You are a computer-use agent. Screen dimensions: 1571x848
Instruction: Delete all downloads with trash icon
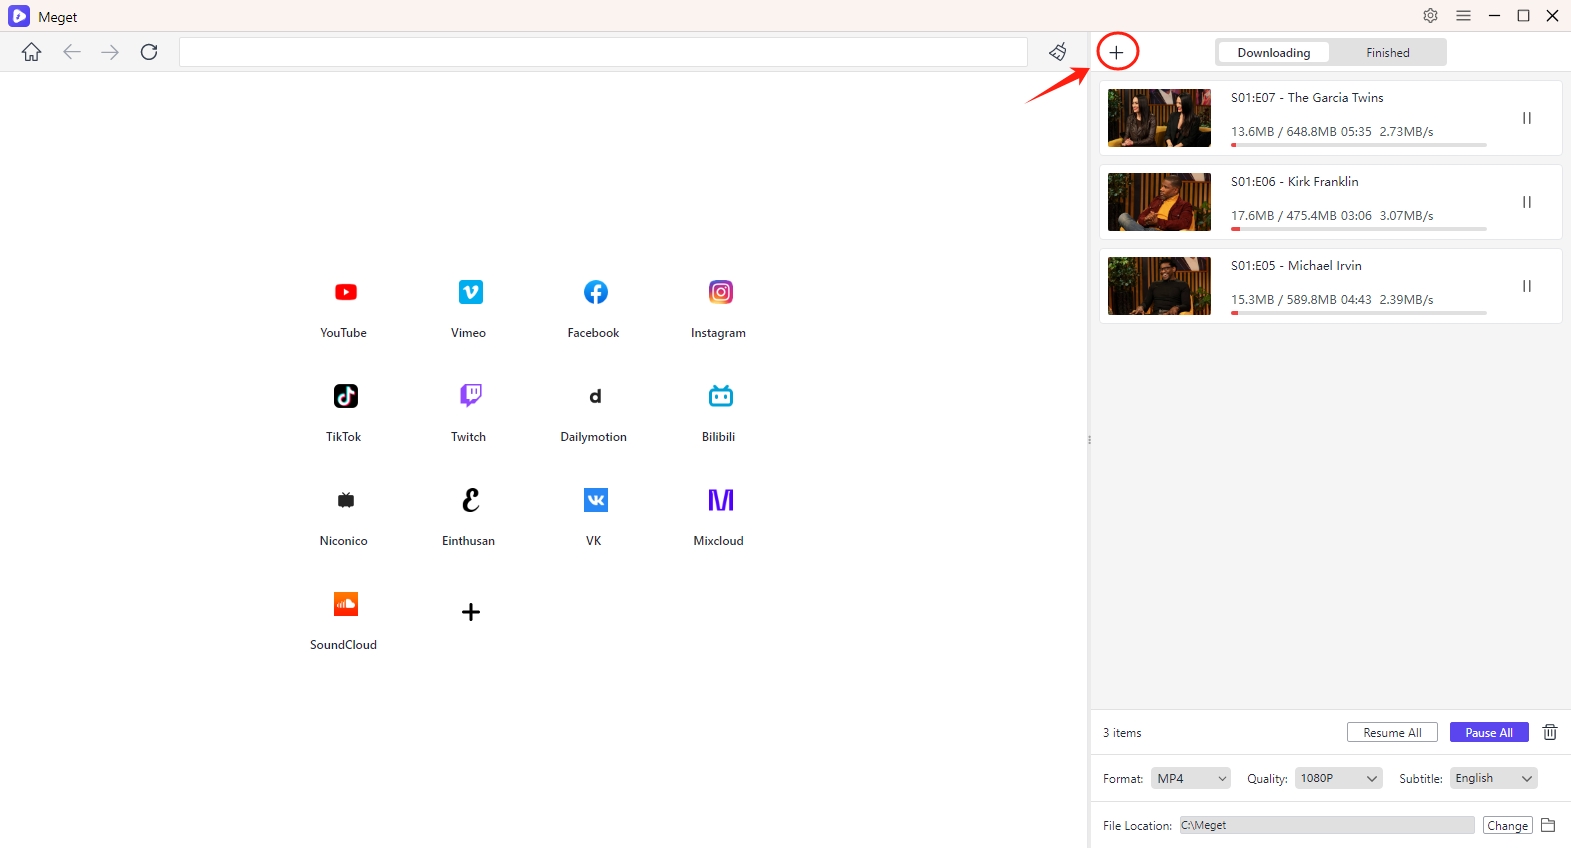click(x=1550, y=732)
